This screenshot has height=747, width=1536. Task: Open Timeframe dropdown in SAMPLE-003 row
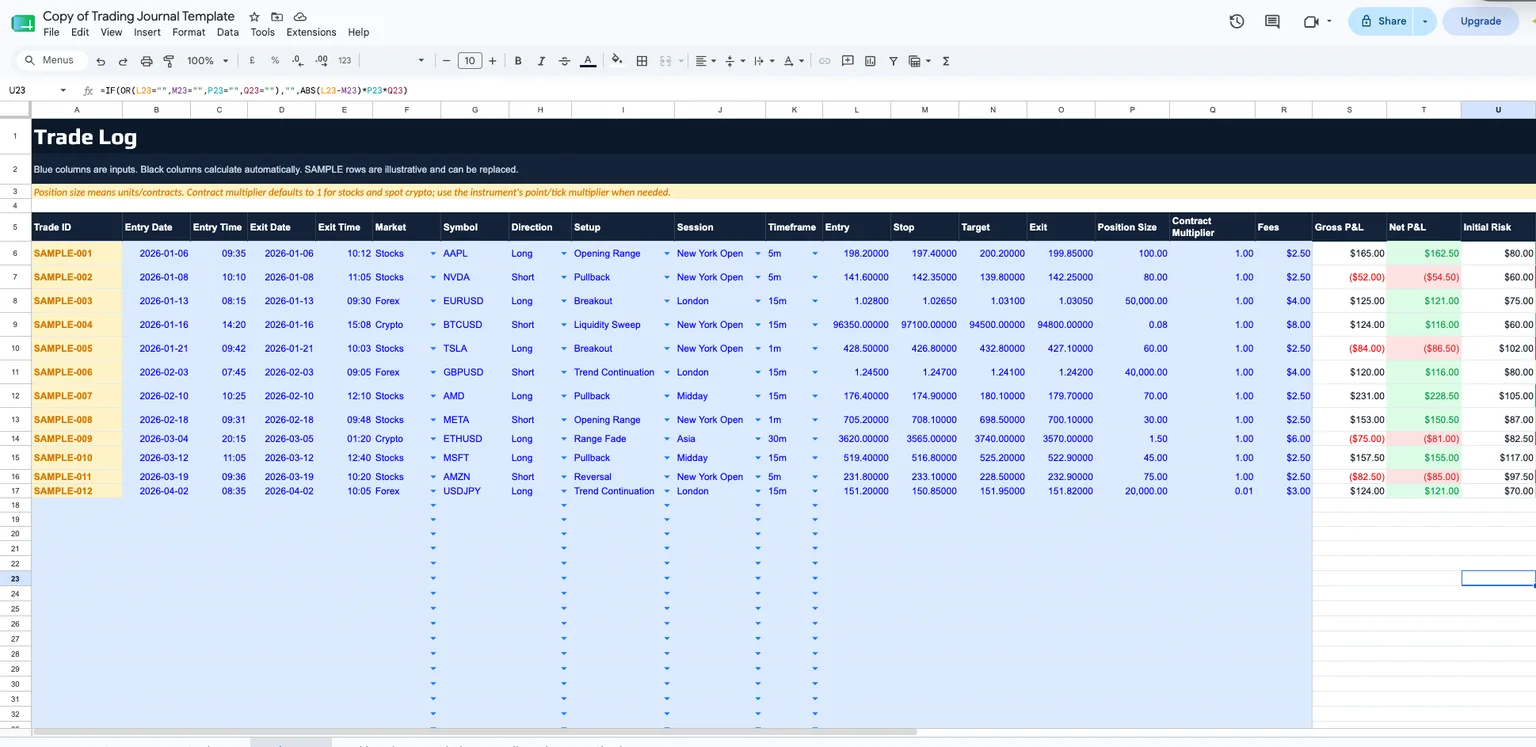pos(815,301)
